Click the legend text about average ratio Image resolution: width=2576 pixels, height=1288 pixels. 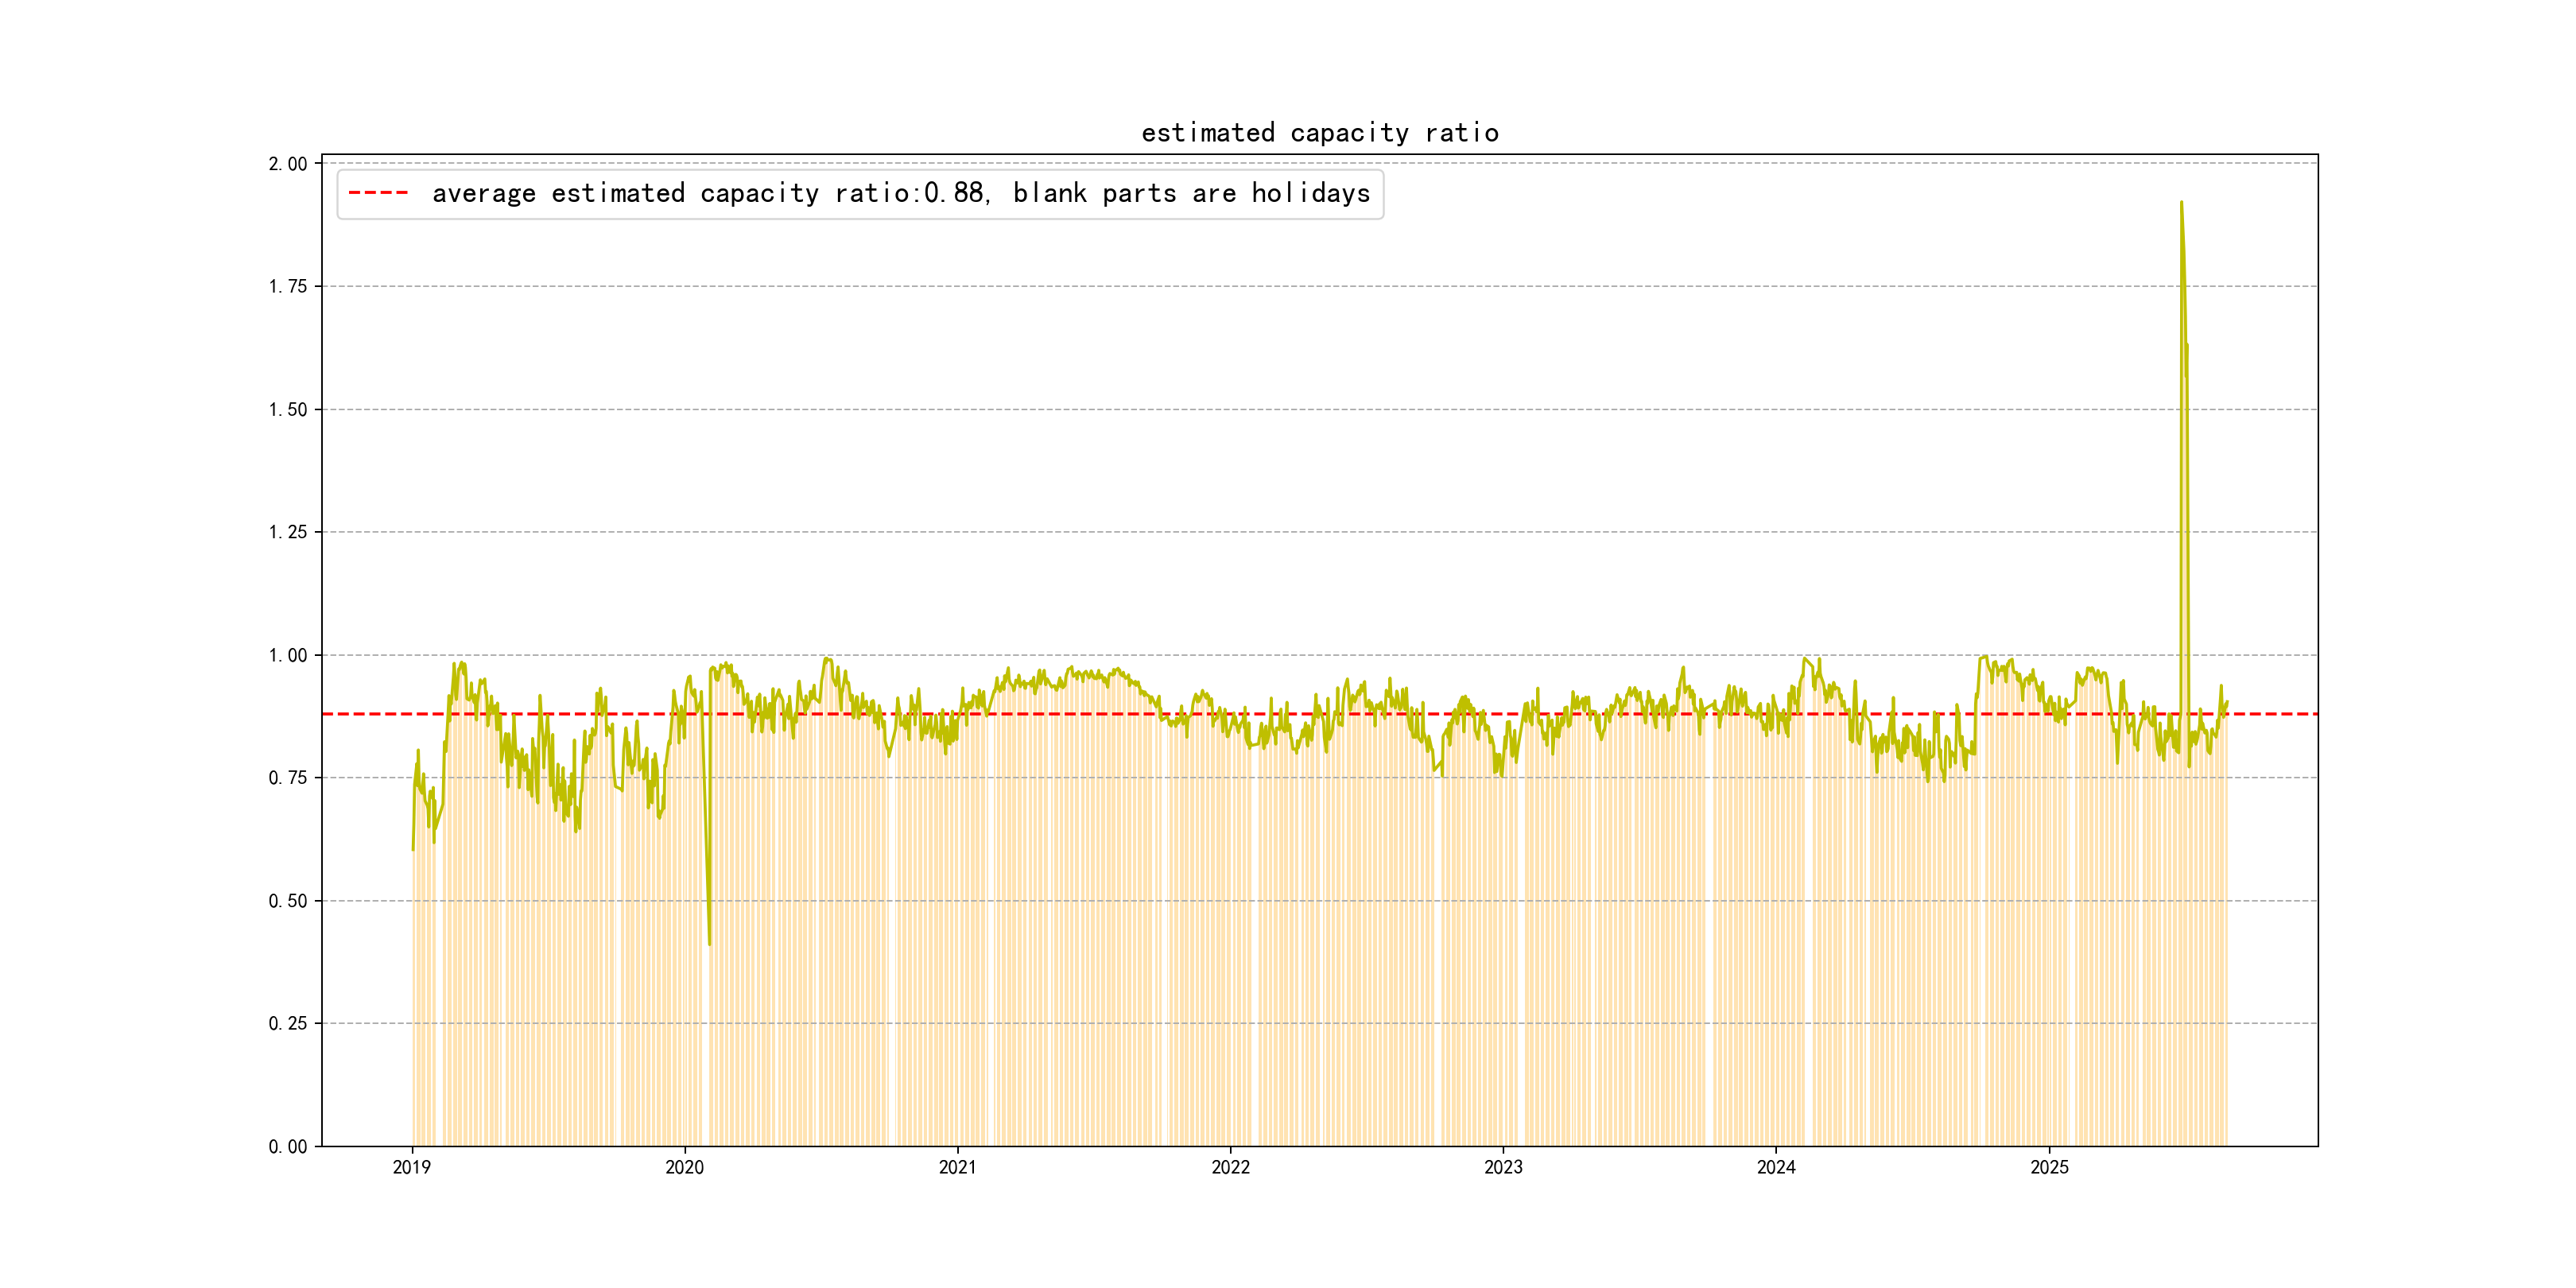click(x=900, y=193)
